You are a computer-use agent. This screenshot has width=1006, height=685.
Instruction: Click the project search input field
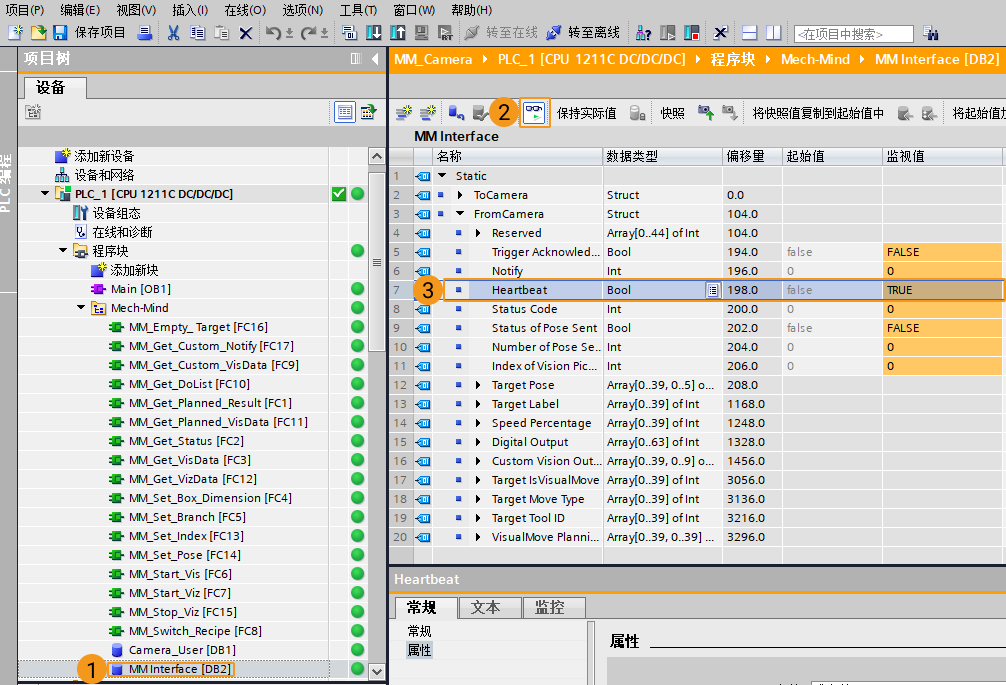[853, 34]
